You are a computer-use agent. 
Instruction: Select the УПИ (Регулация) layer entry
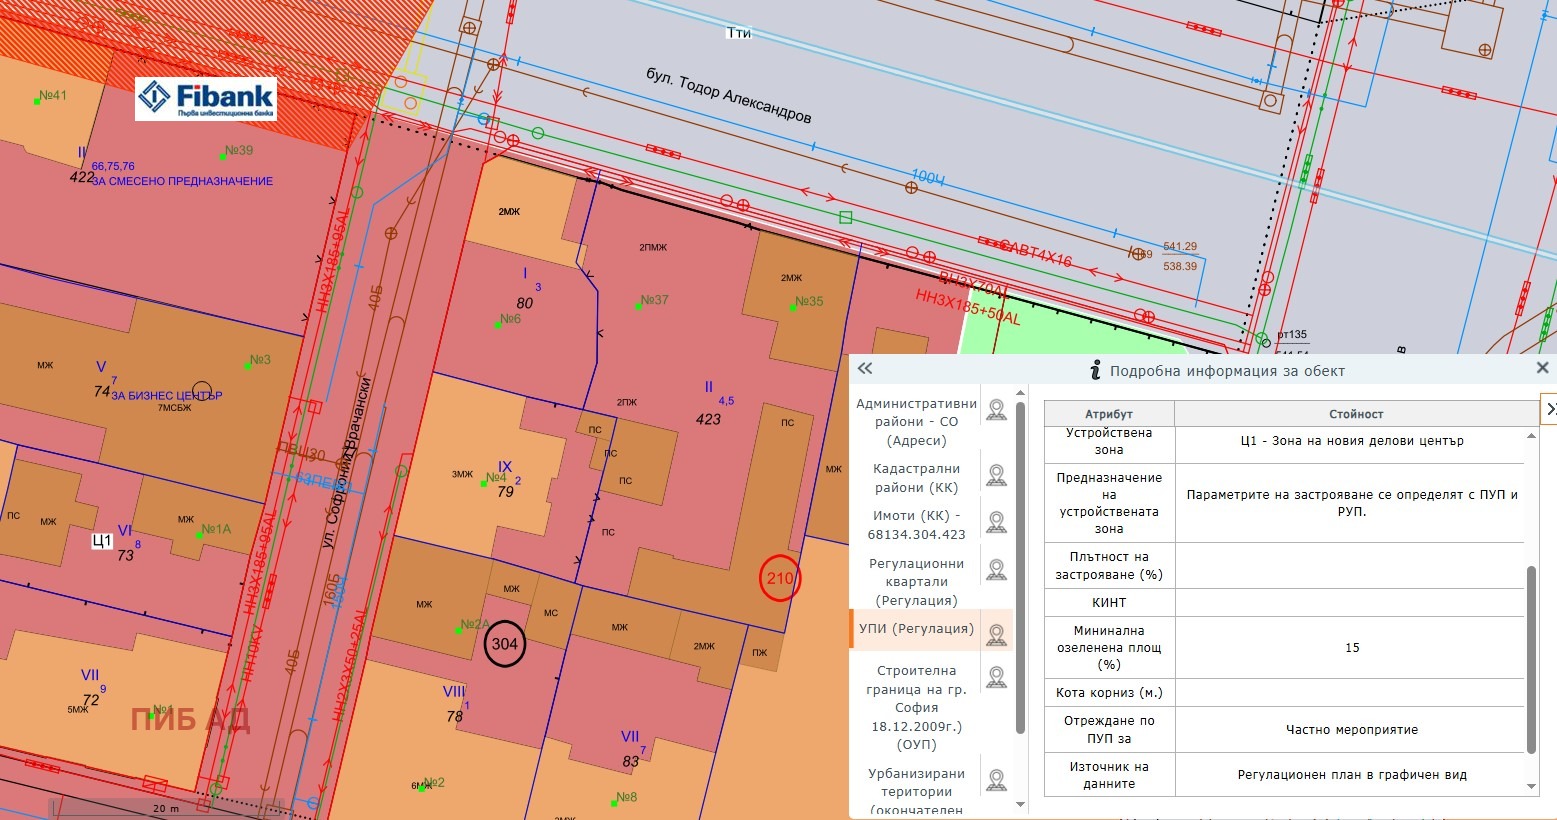tap(915, 629)
